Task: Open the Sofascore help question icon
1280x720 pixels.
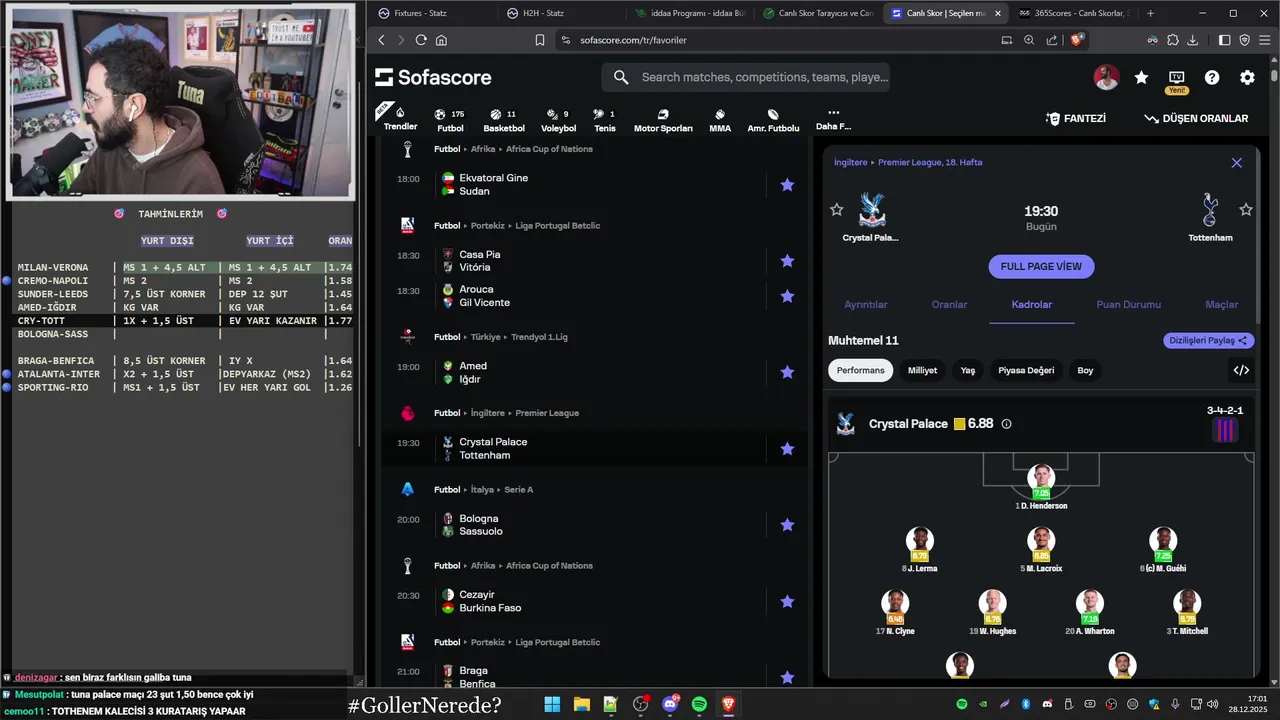Action: pyautogui.click(x=1212, y=77)
